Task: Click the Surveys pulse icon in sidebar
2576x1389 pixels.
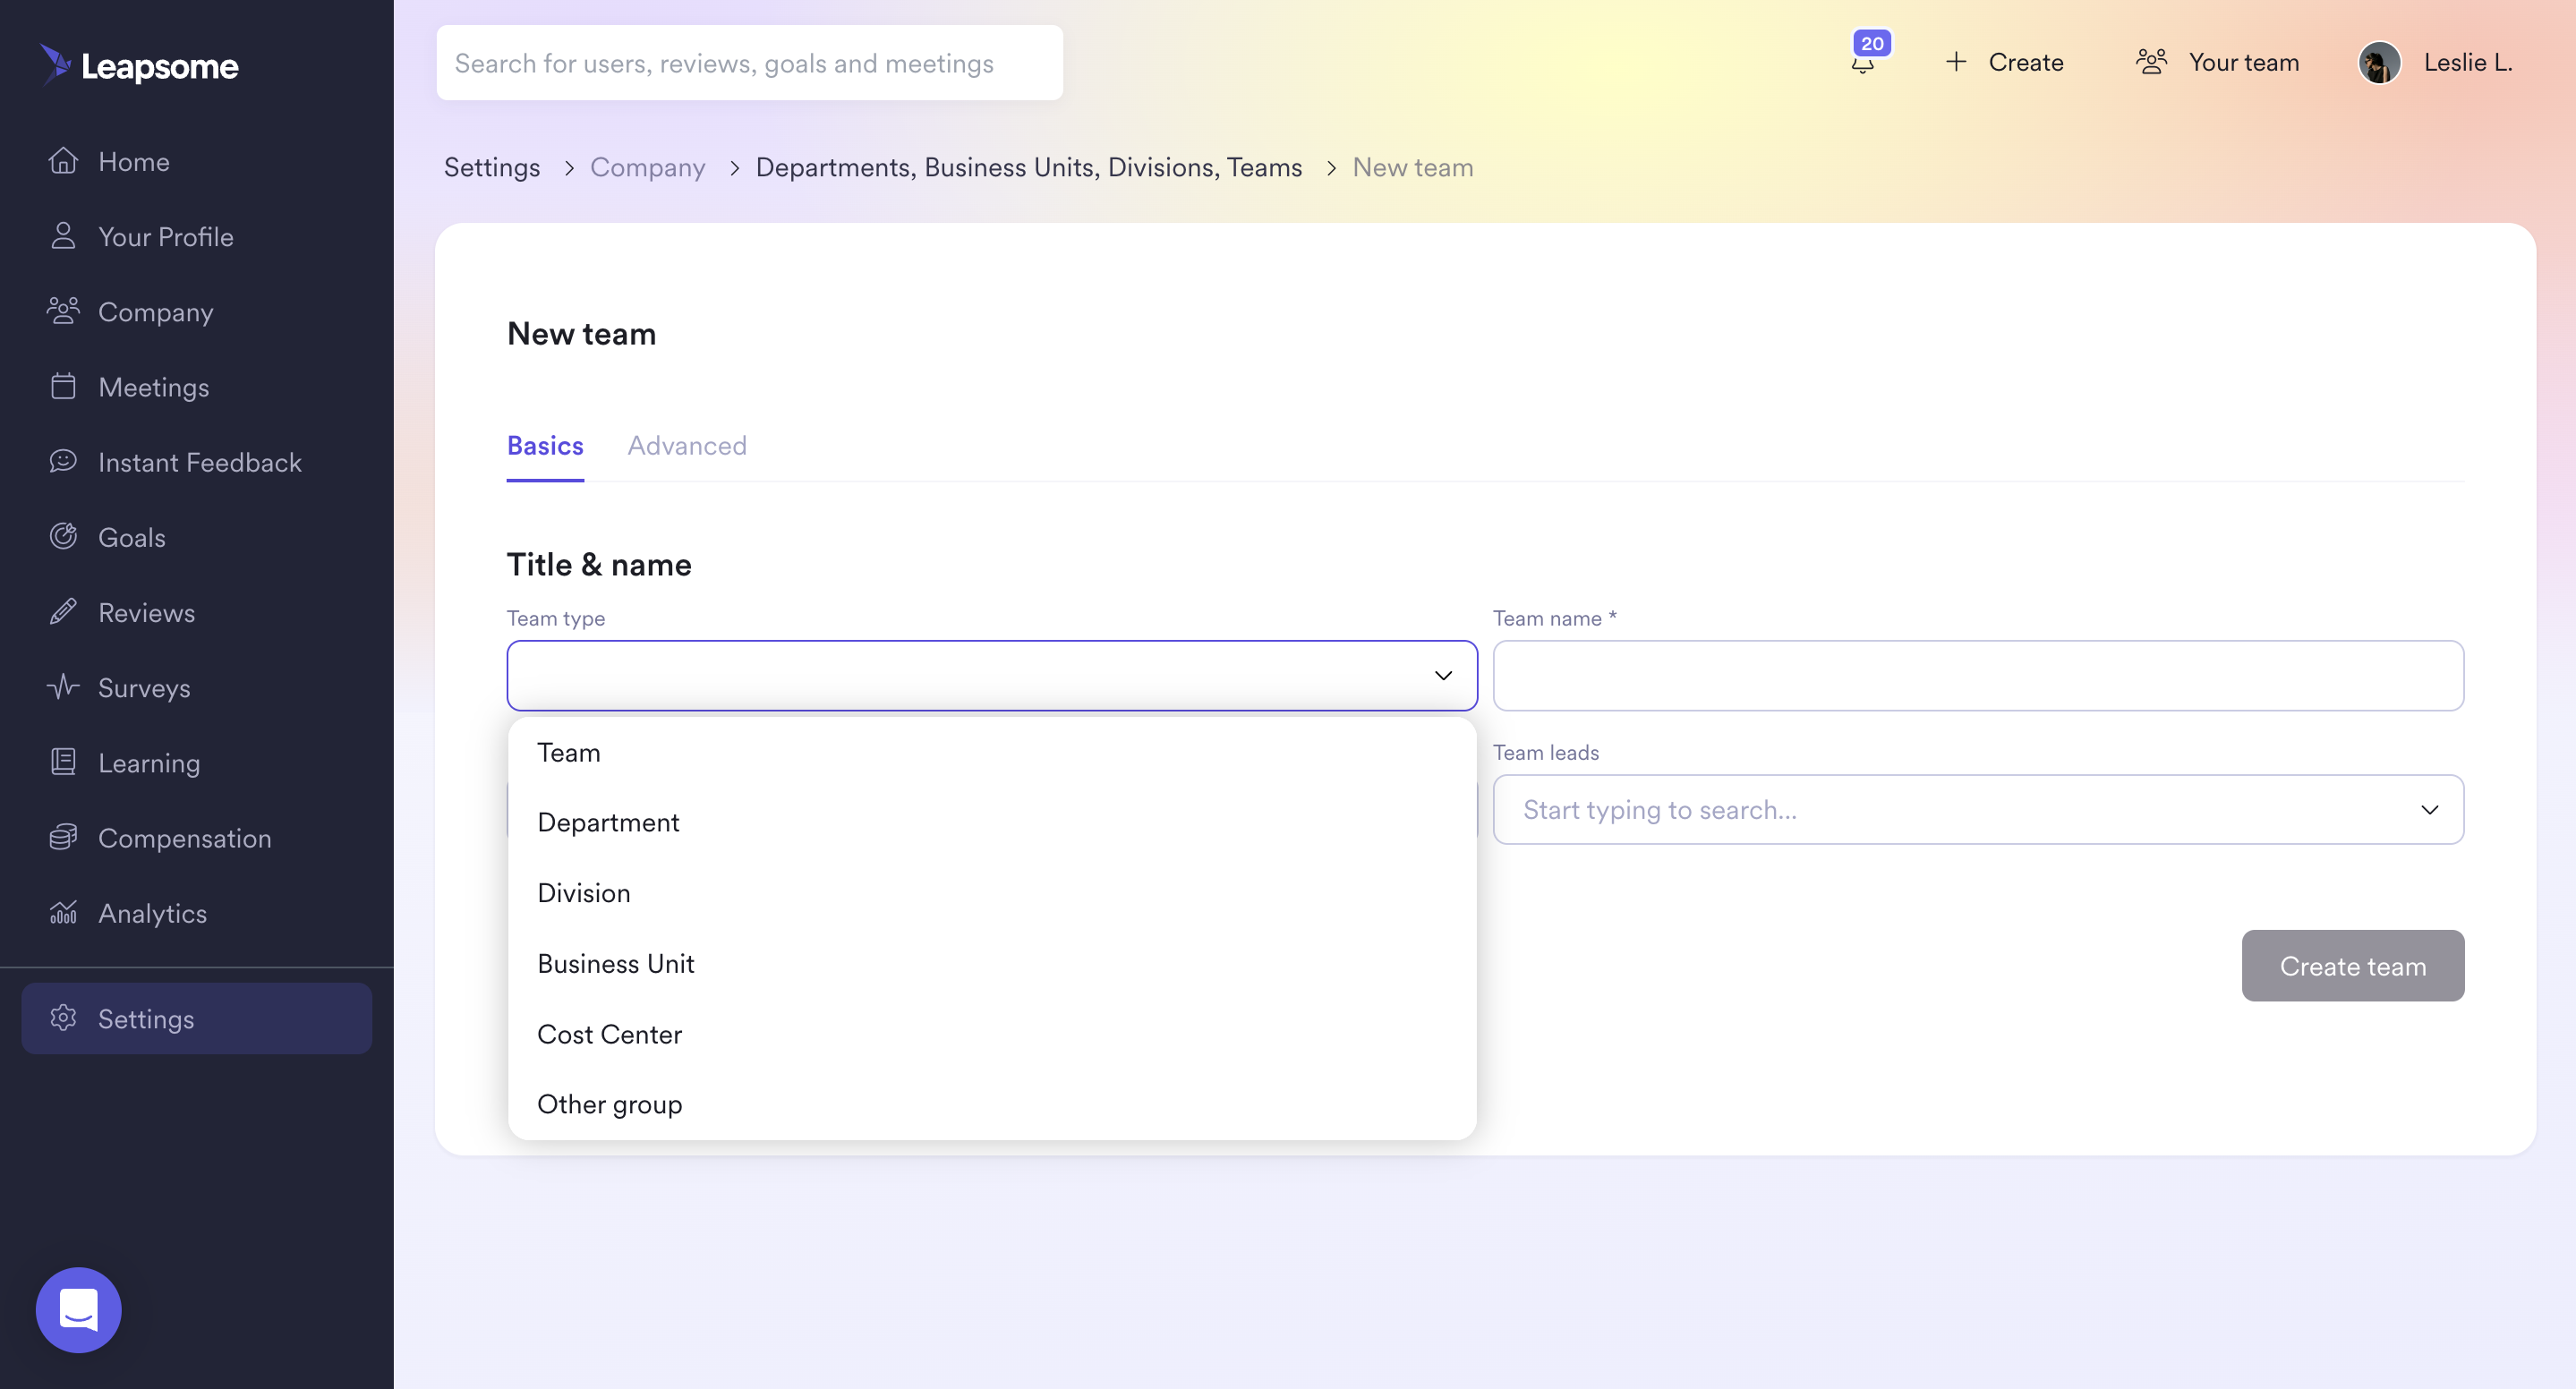Action: point(63,687)
